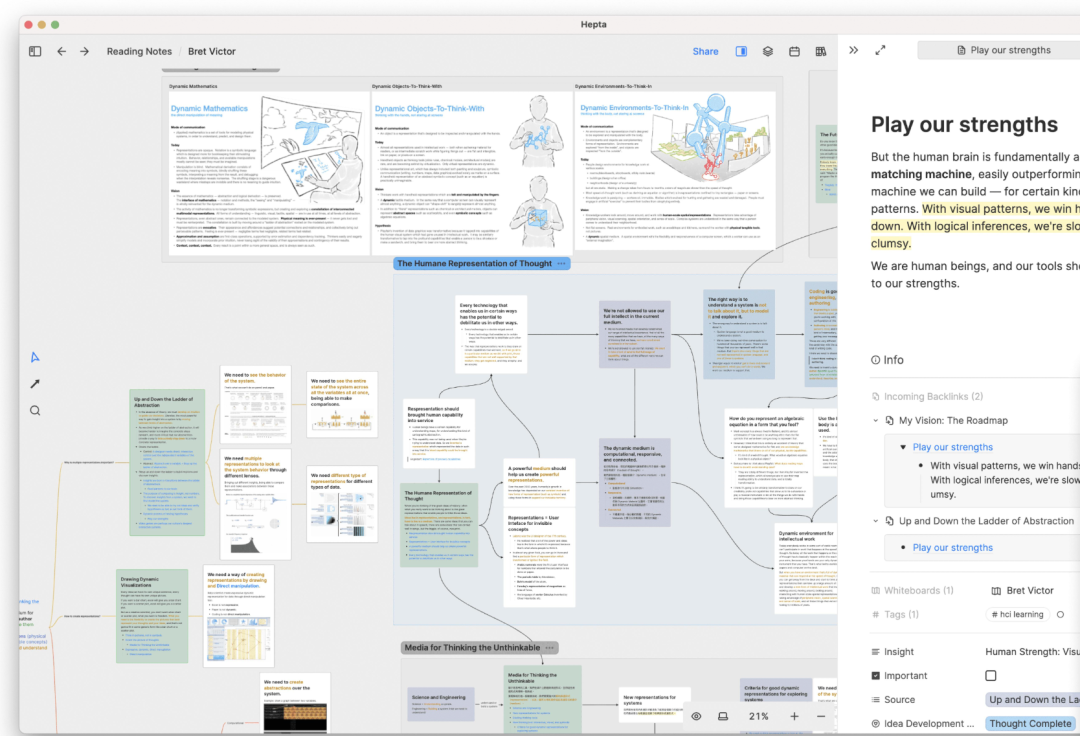Expand the side panel to full screen
Screen dimensions: 1080x736
[880, 50]
